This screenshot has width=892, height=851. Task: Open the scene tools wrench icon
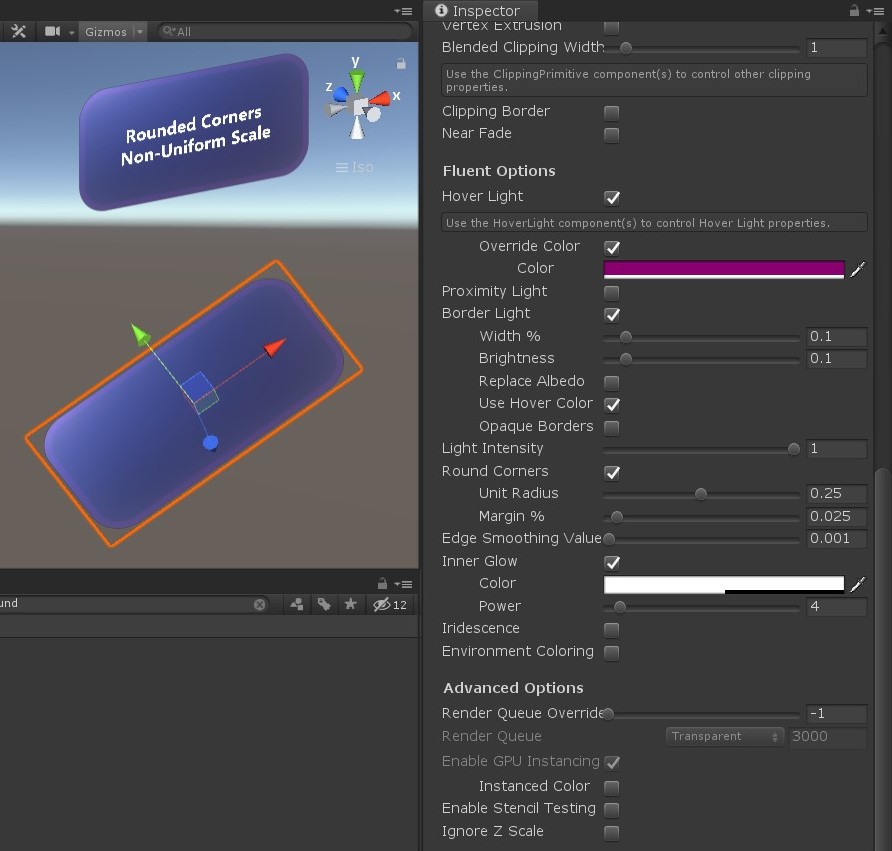[18, 31]
